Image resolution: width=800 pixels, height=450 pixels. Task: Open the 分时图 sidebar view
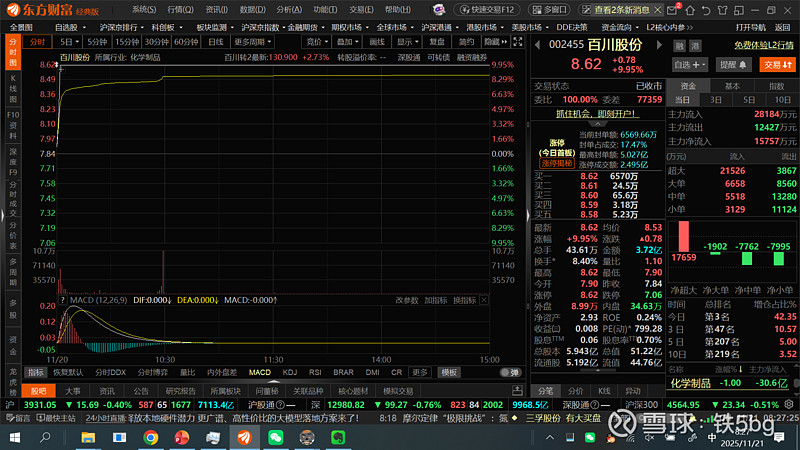pos(13,52)
